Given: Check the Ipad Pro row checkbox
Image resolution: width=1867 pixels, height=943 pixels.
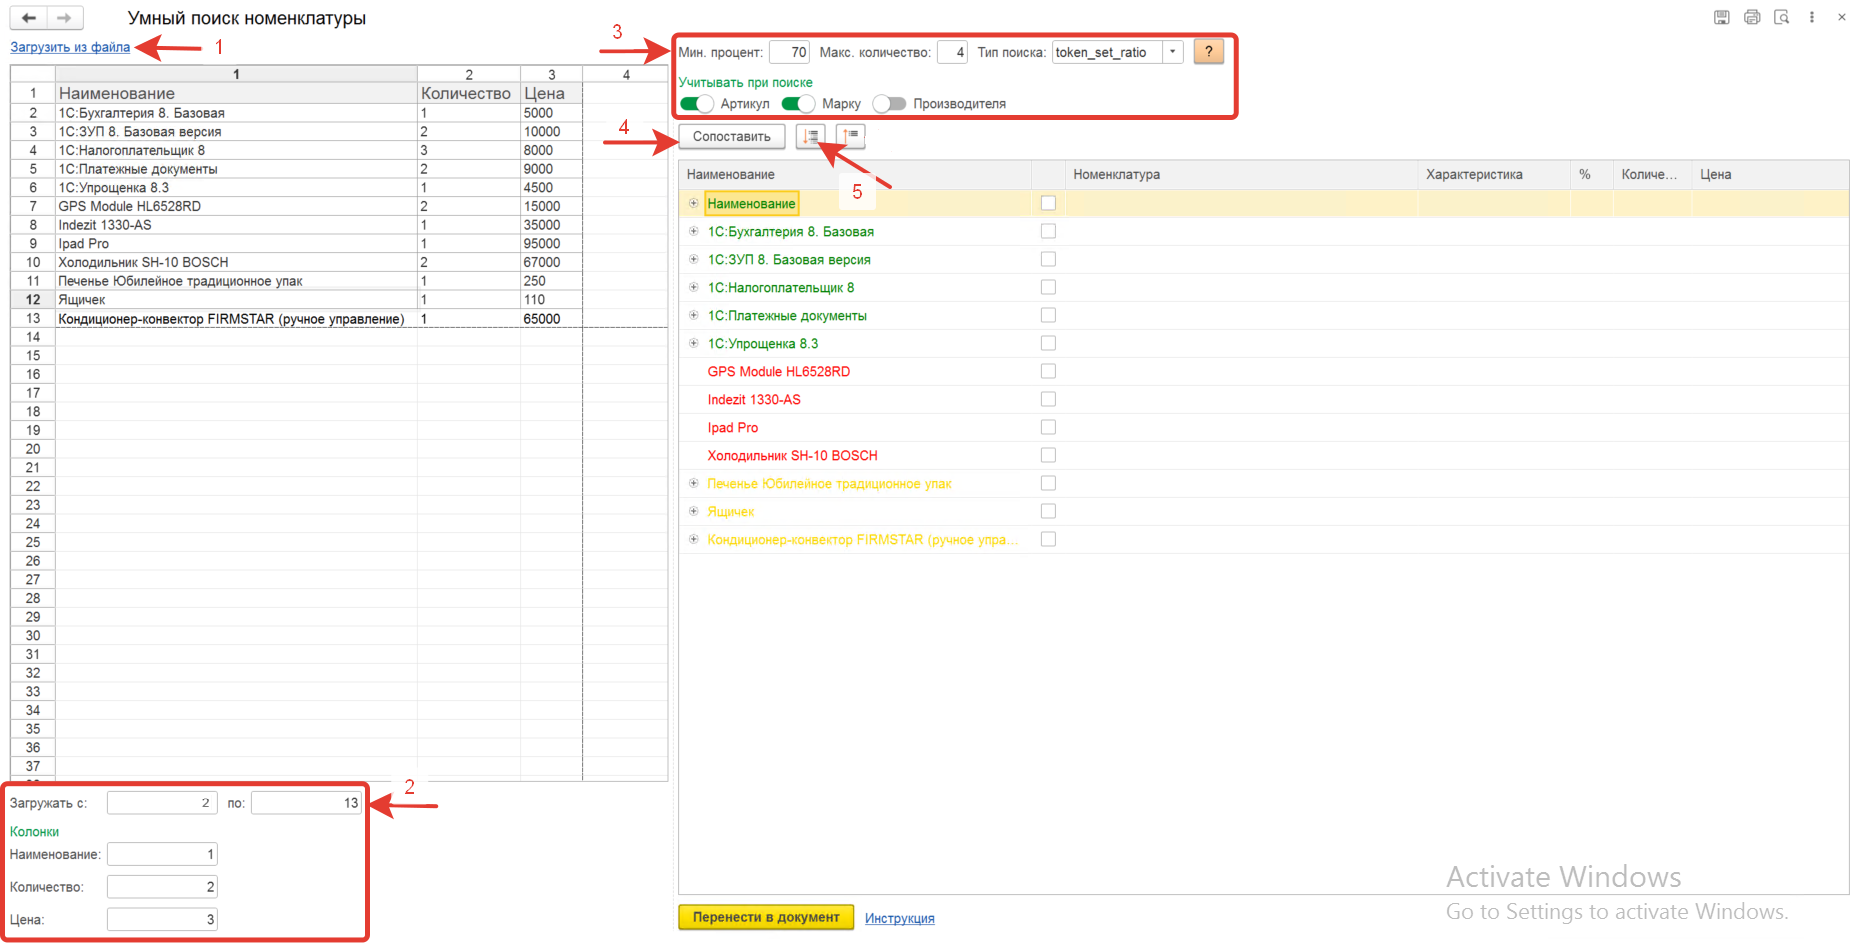Looking at the screenshot, I should point(1048,427).
